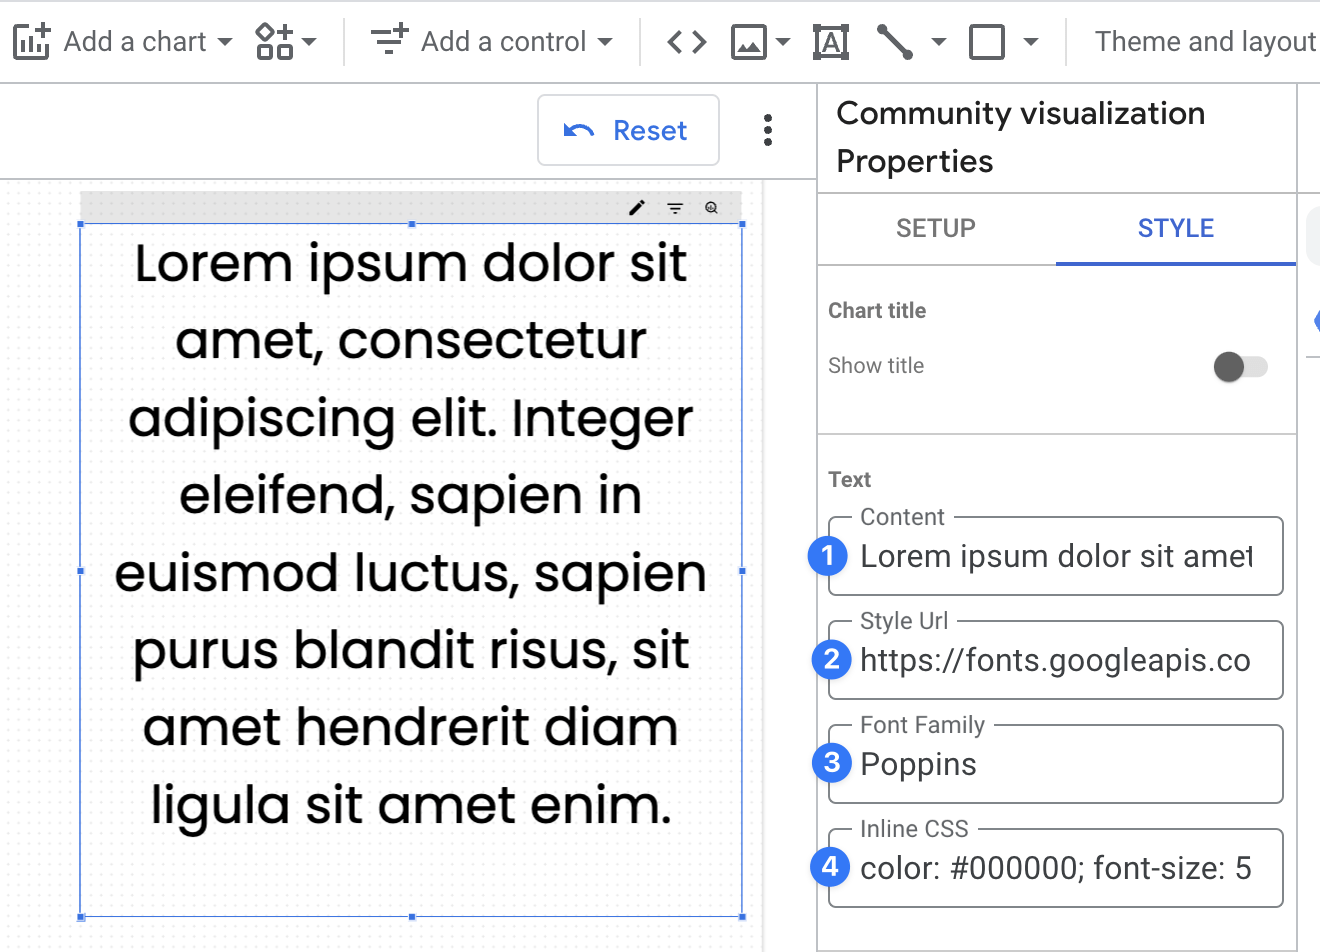Enable the Show title toggle
This screenshot has width=1320, height=952.
[1240, 367]
